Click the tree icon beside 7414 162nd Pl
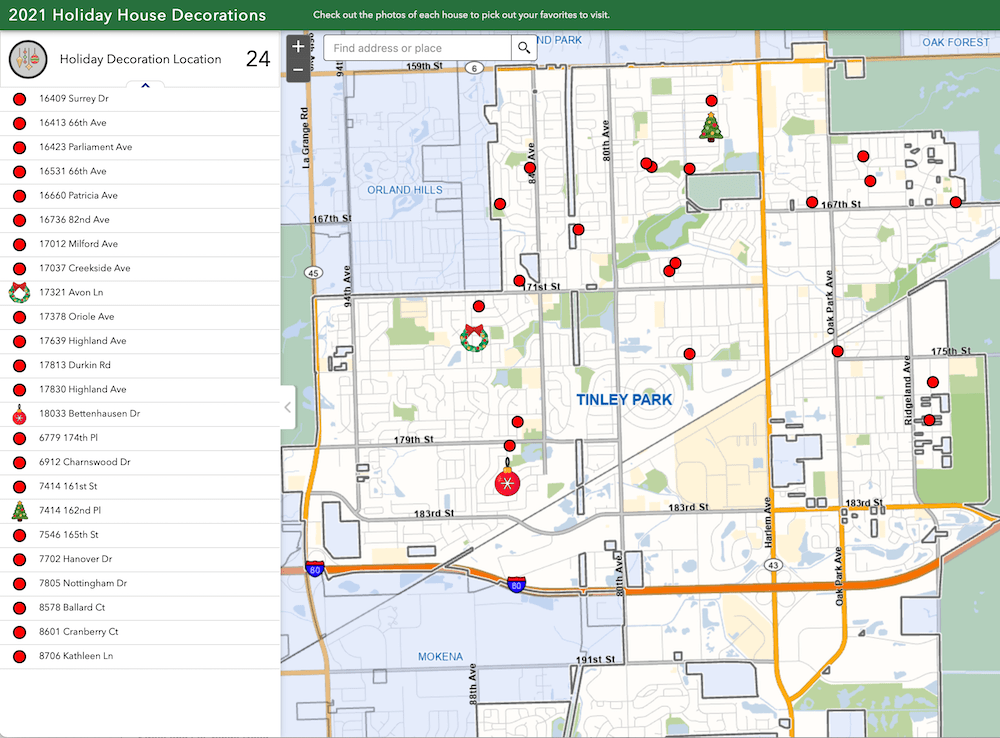1000x738 pixels. (20, 511)
